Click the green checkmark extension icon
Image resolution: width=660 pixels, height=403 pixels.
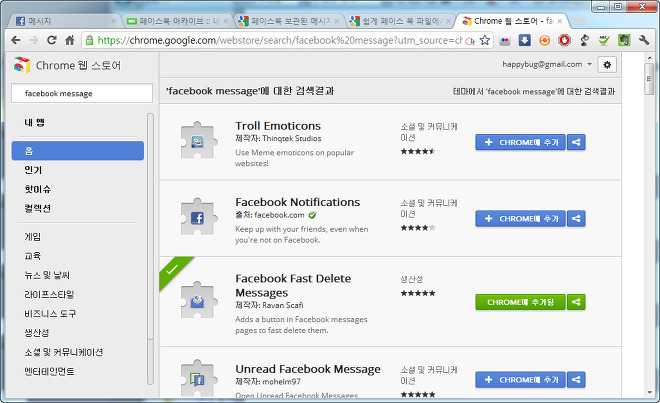[x=604, y=40]
